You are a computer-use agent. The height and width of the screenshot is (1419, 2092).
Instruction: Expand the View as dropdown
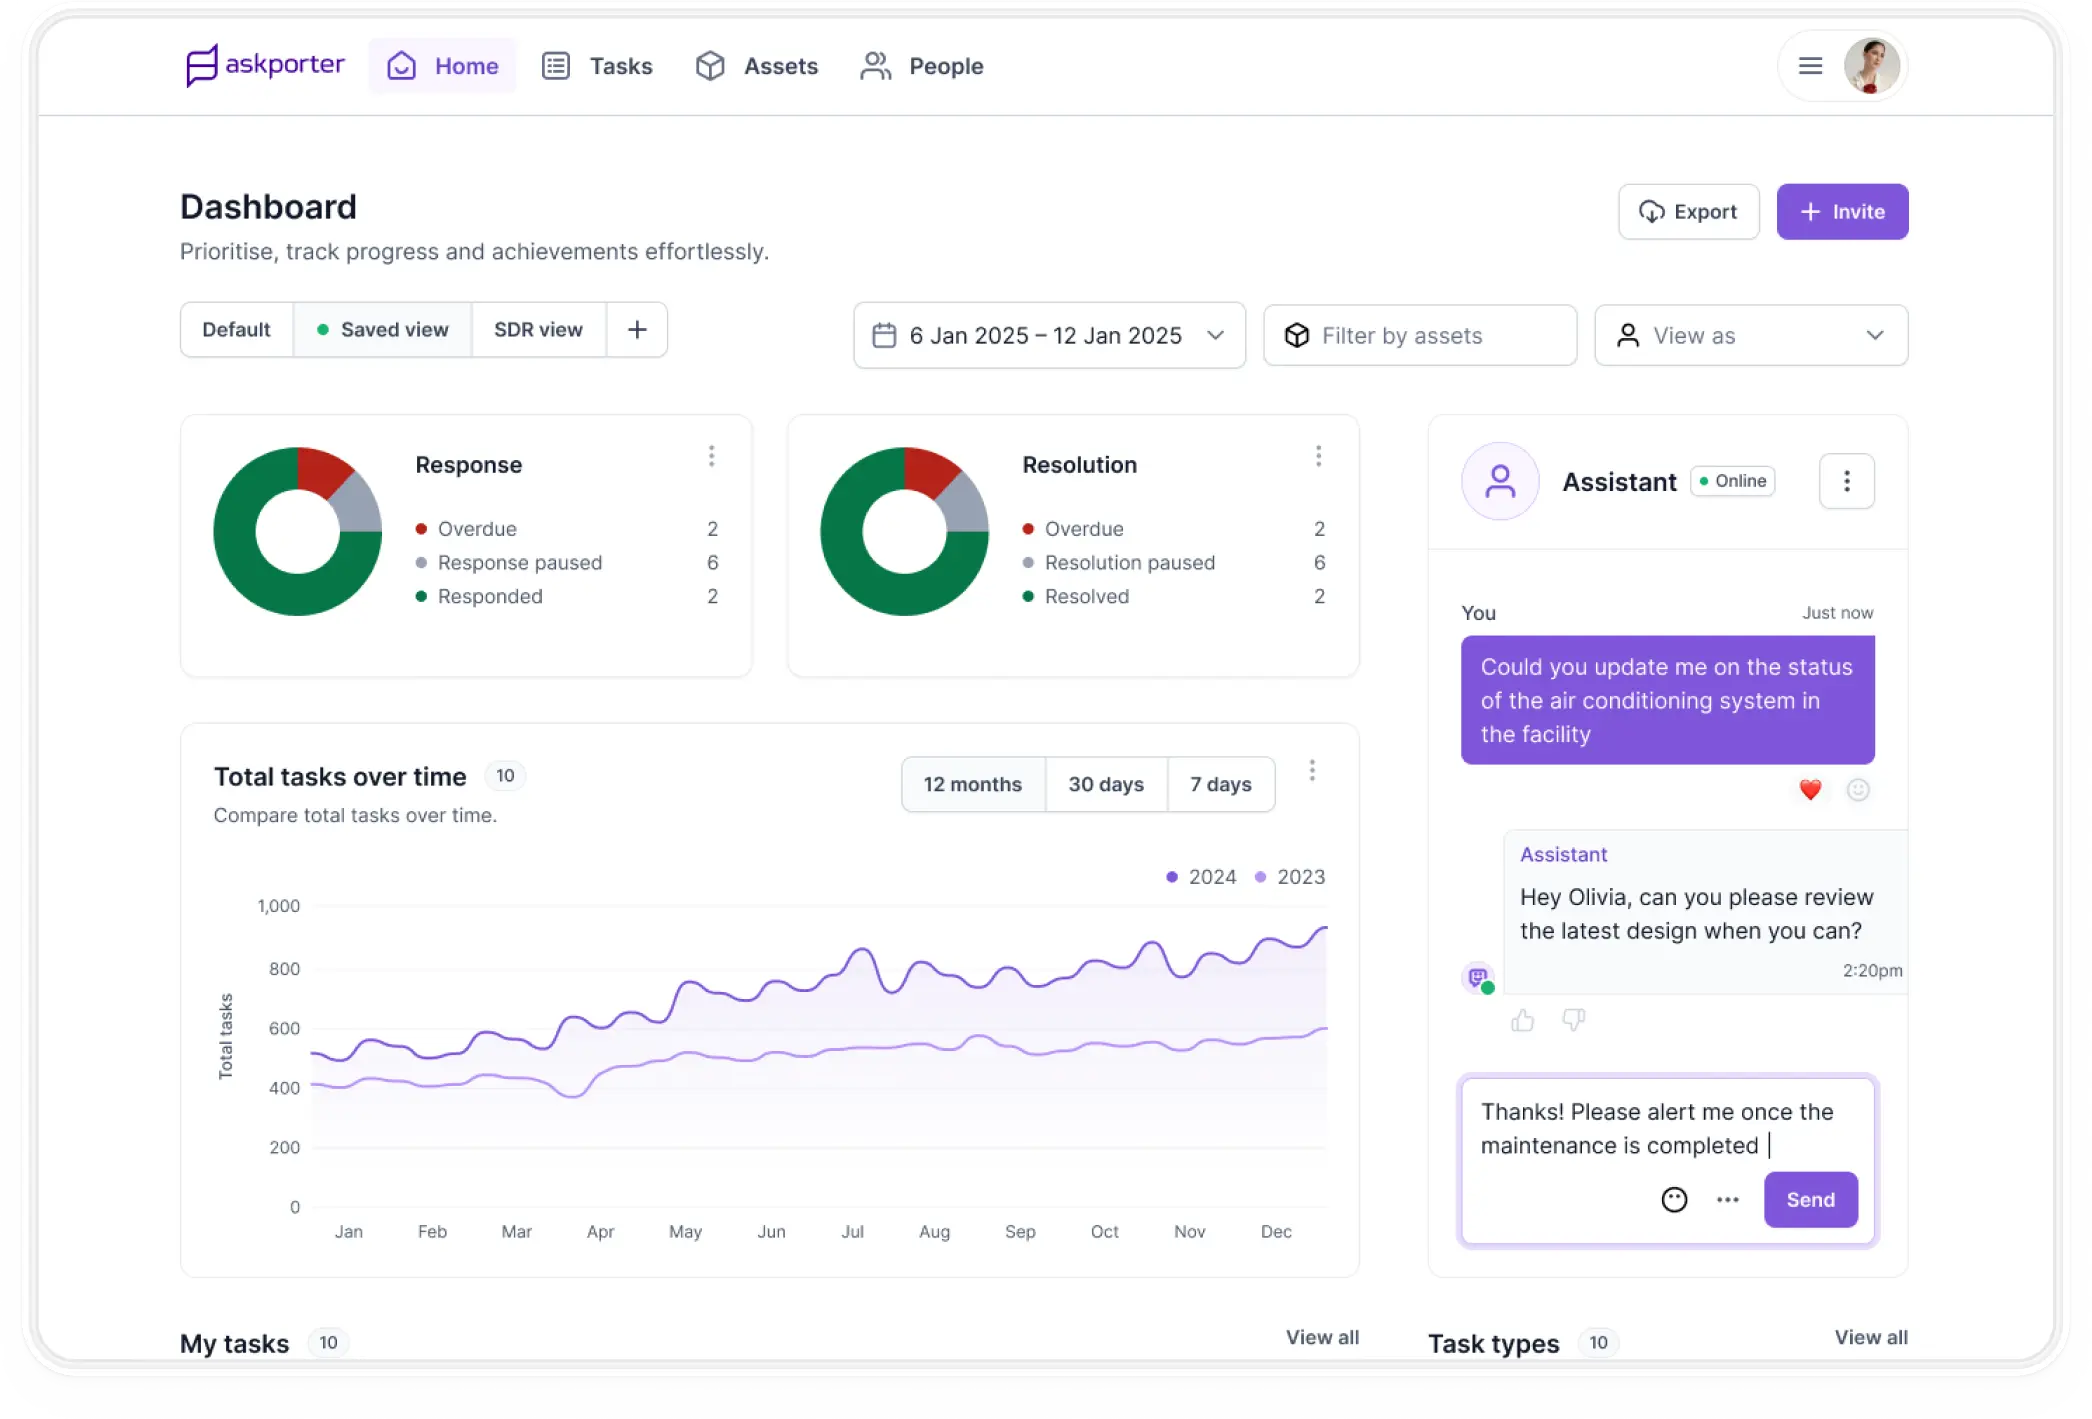(1874, 335)
